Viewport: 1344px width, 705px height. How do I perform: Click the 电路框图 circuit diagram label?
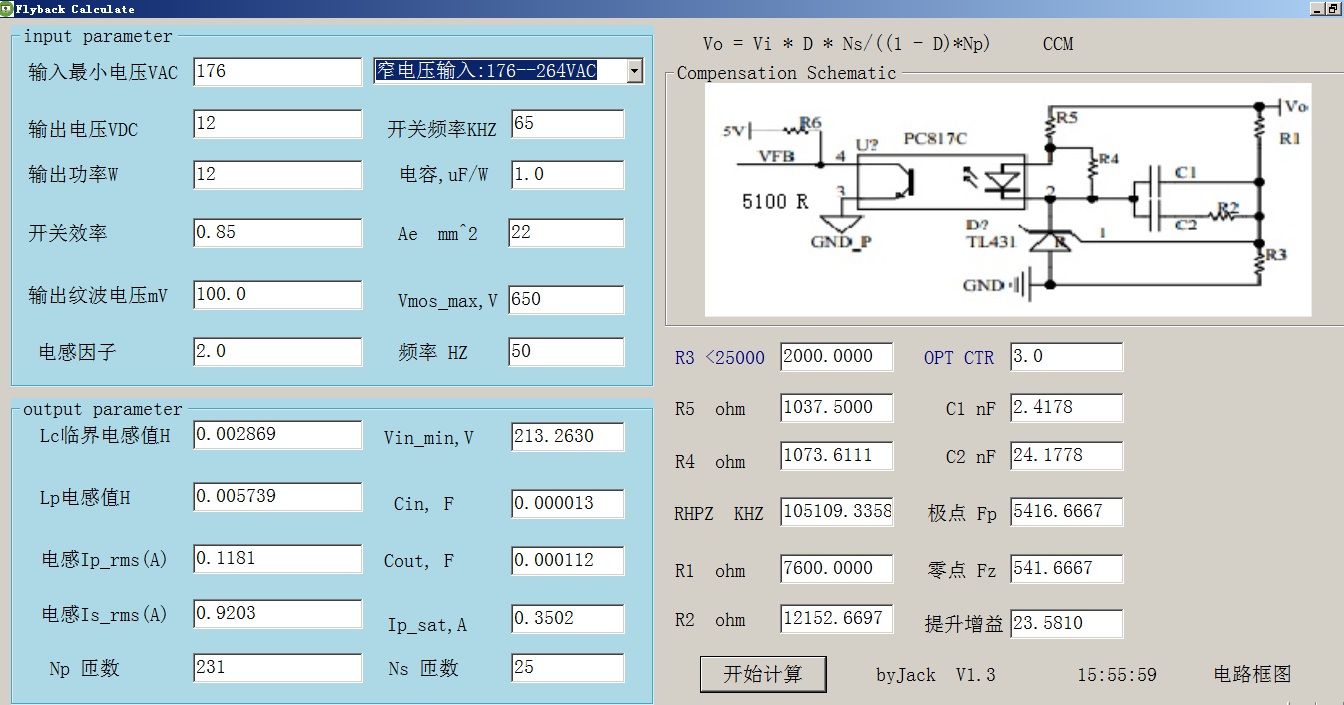tap(1252, 674)
